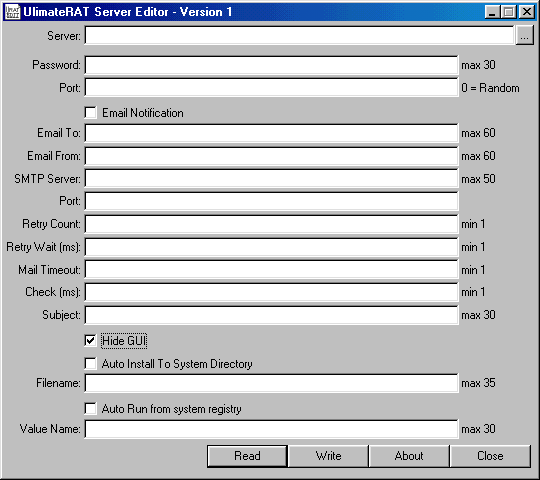Click the Value Name input field

tap(271, 429)
